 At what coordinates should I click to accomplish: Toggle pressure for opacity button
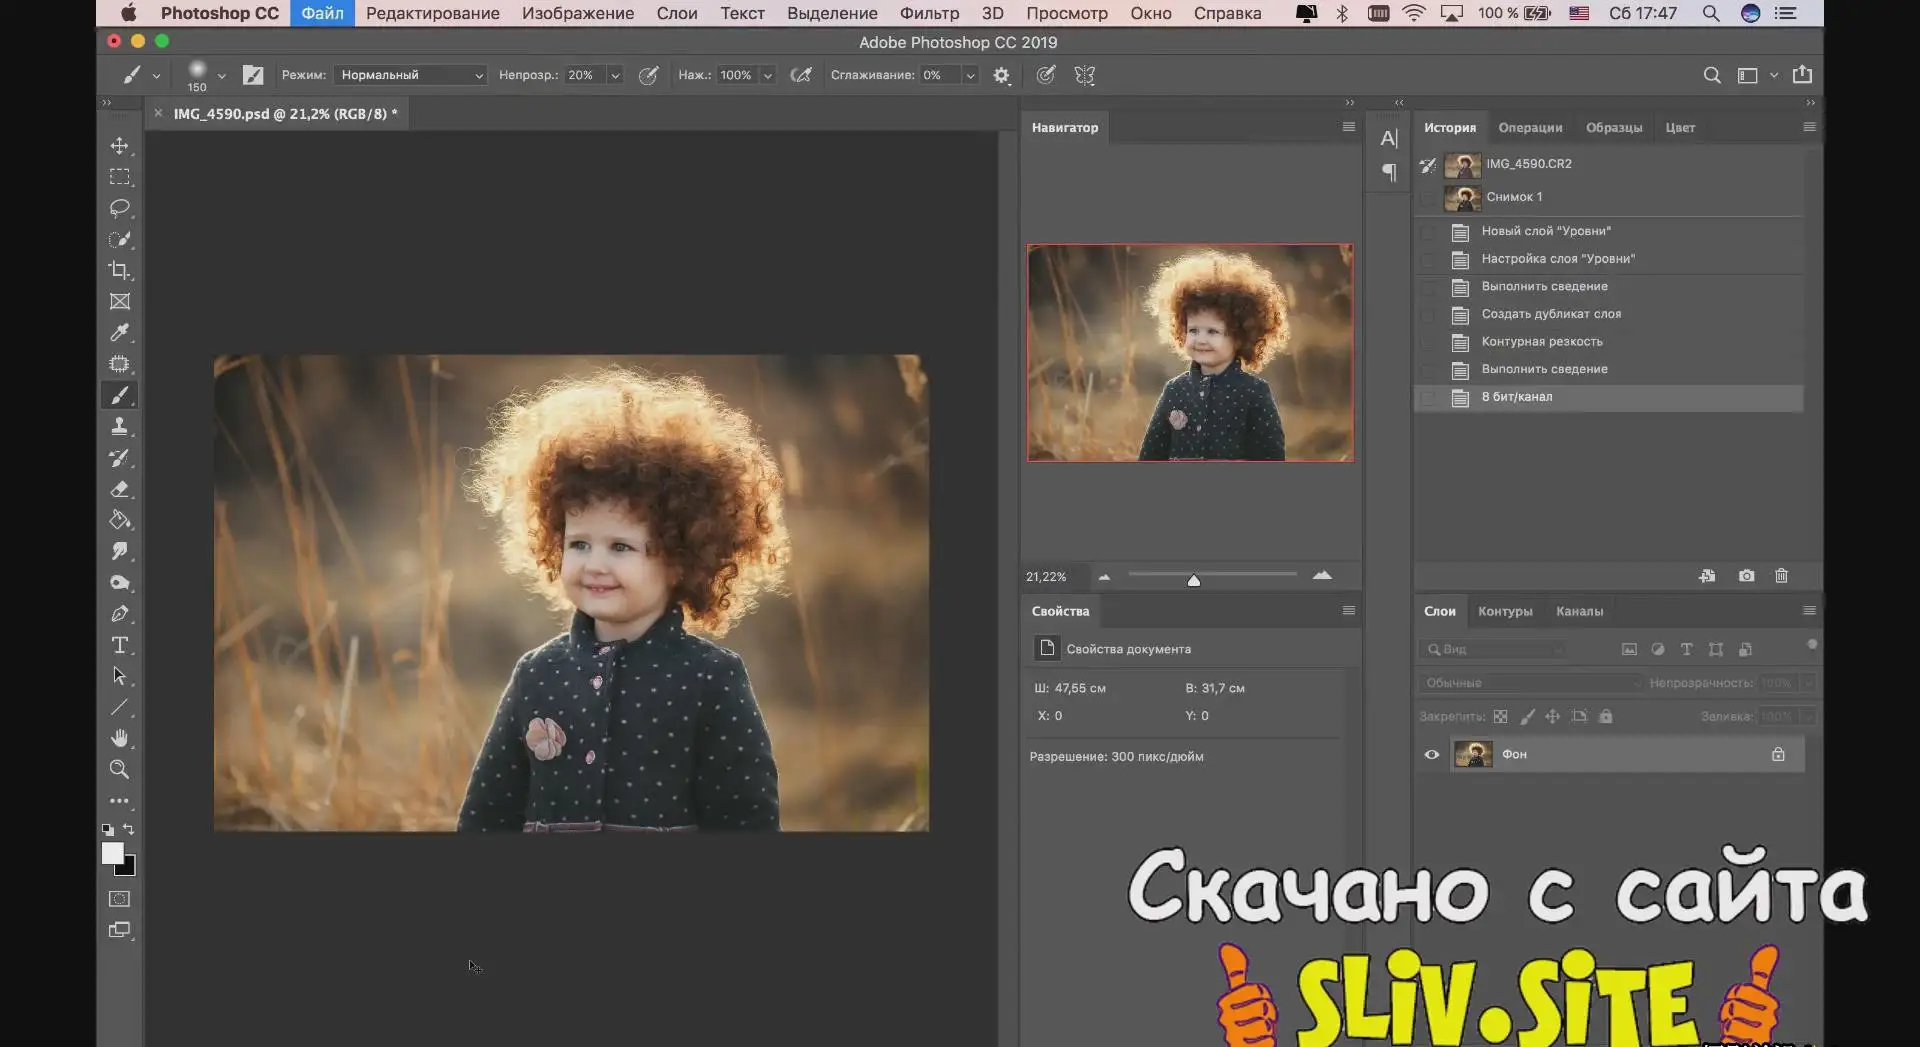[x=648, y=75]
